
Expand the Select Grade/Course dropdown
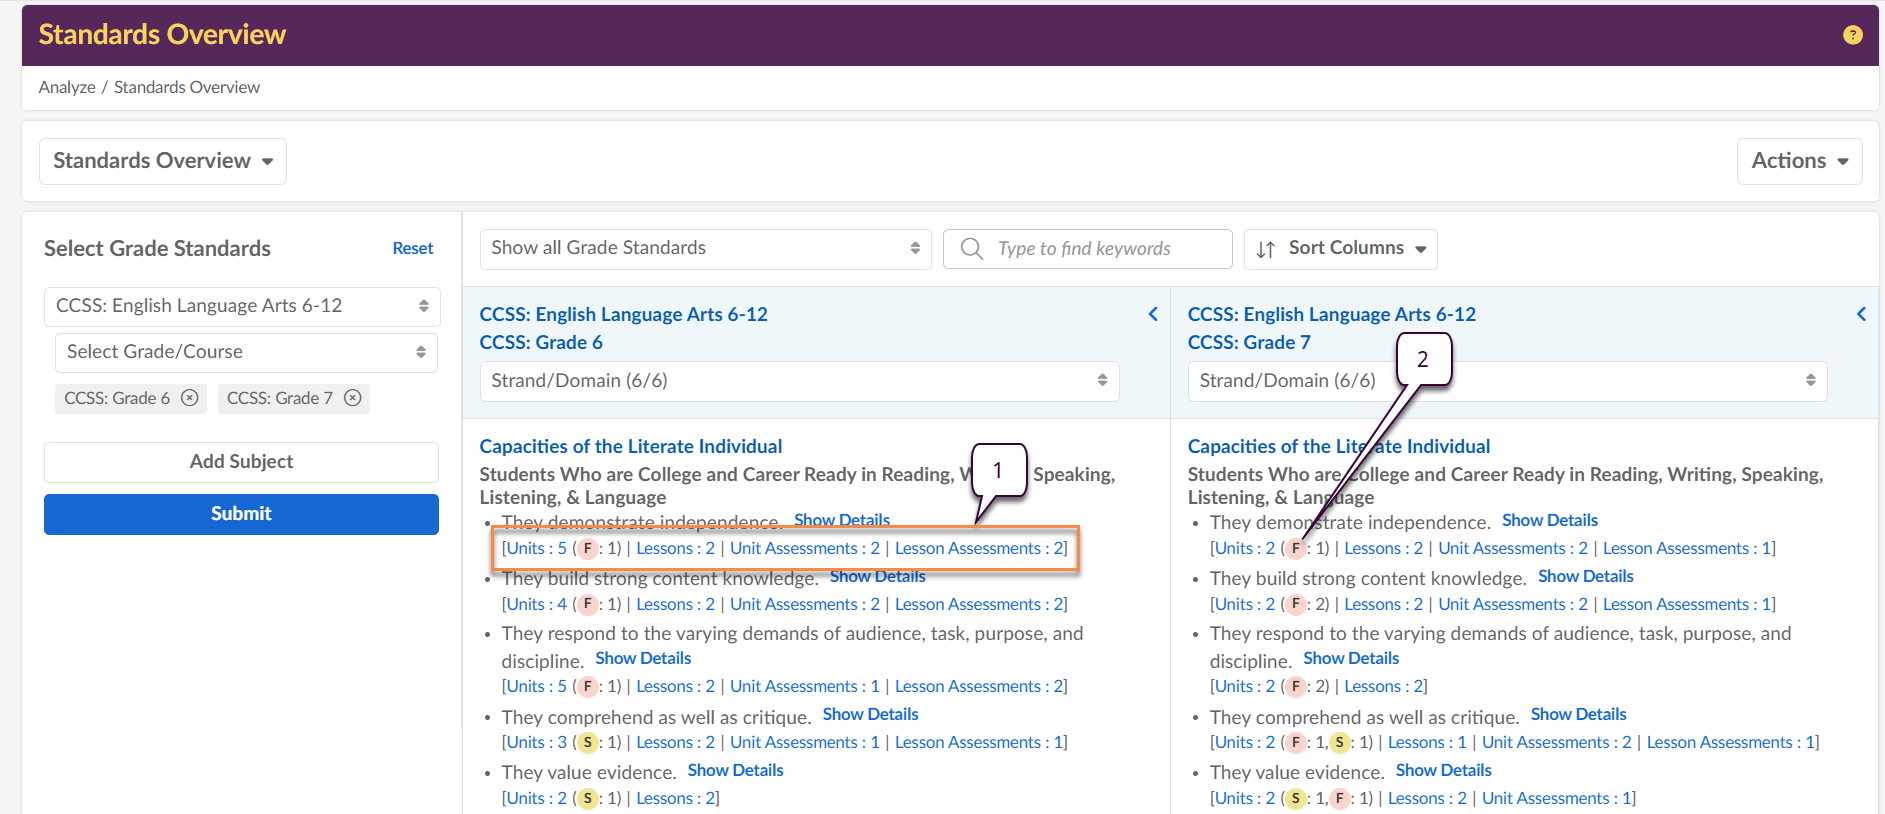(246, 352)
